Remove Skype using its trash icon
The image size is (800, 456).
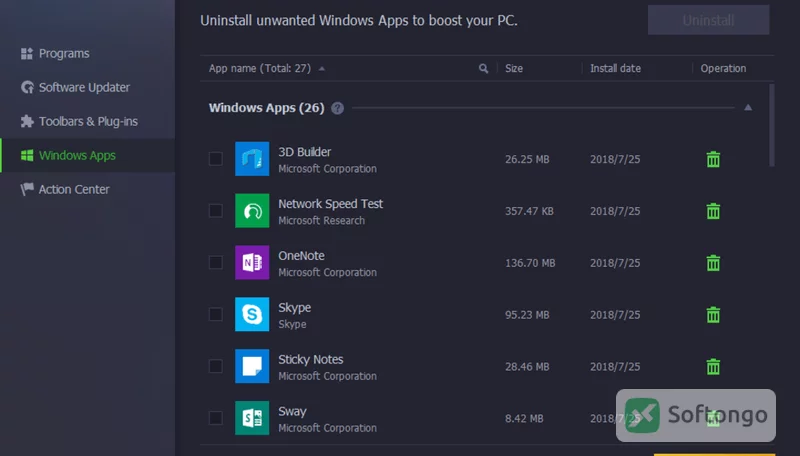tap(713, 315)
